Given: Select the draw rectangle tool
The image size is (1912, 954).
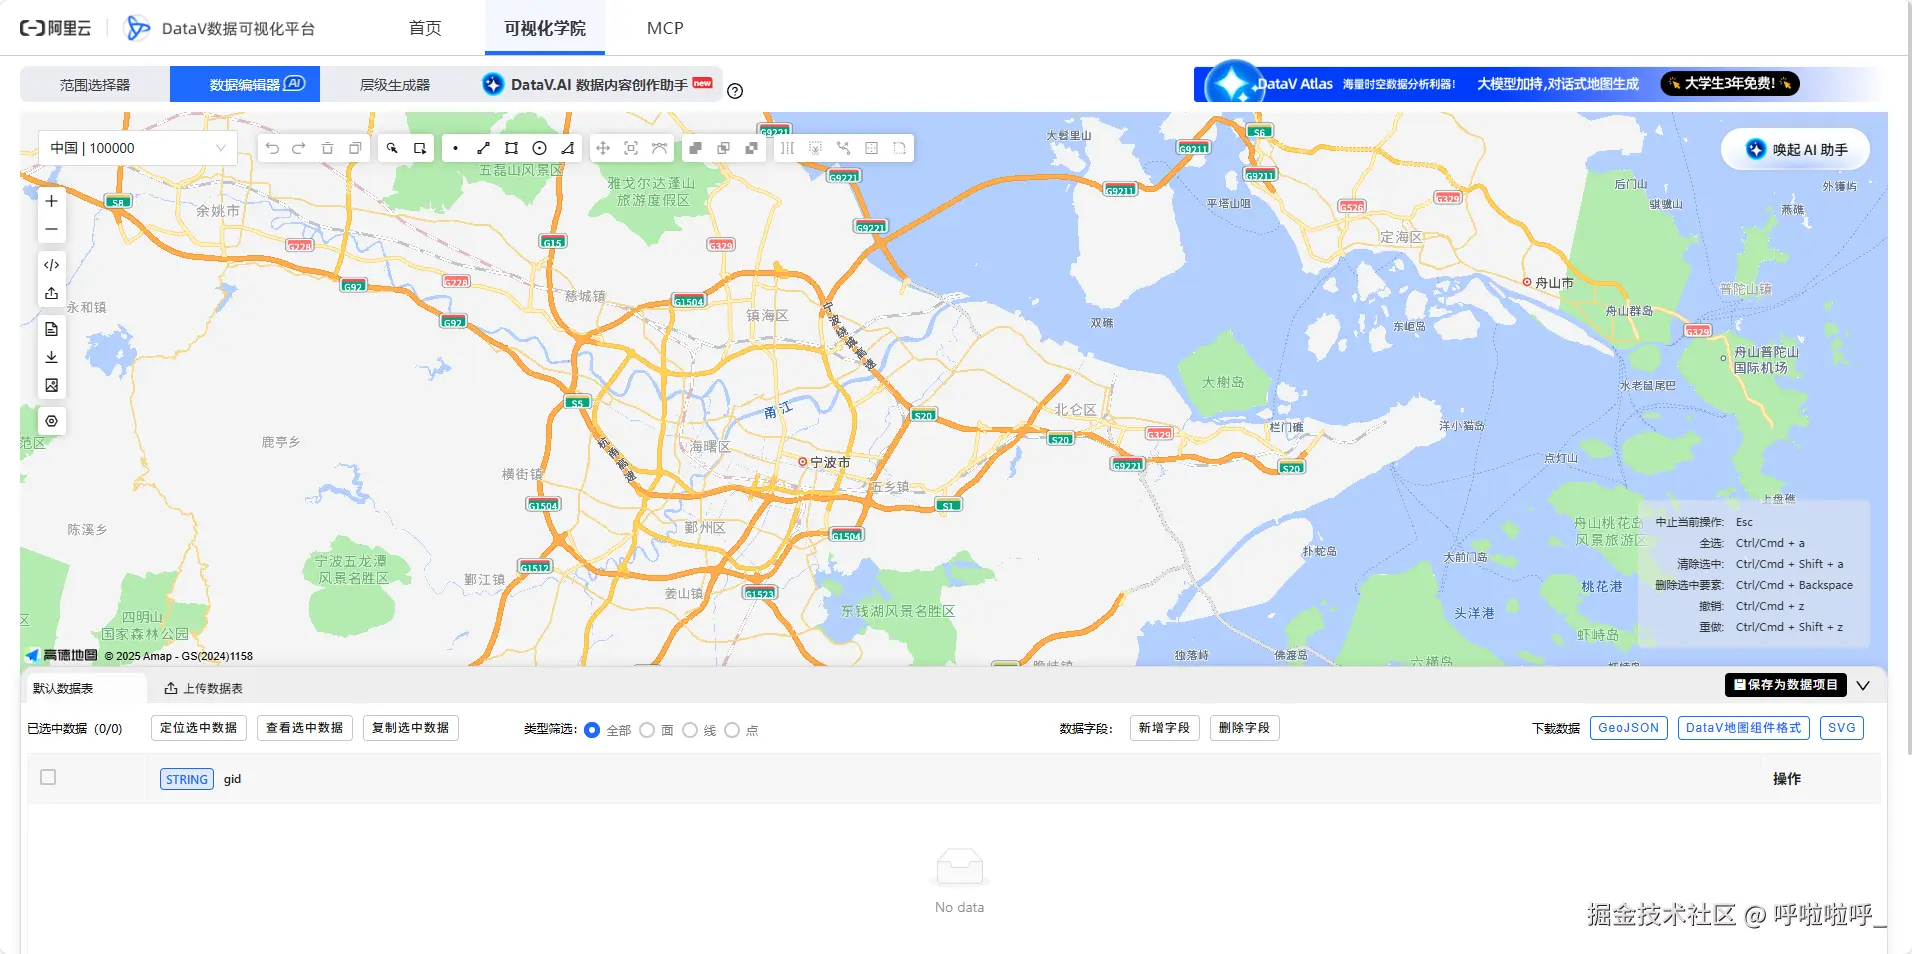Looking at the screenshot, I should (512, 148).
